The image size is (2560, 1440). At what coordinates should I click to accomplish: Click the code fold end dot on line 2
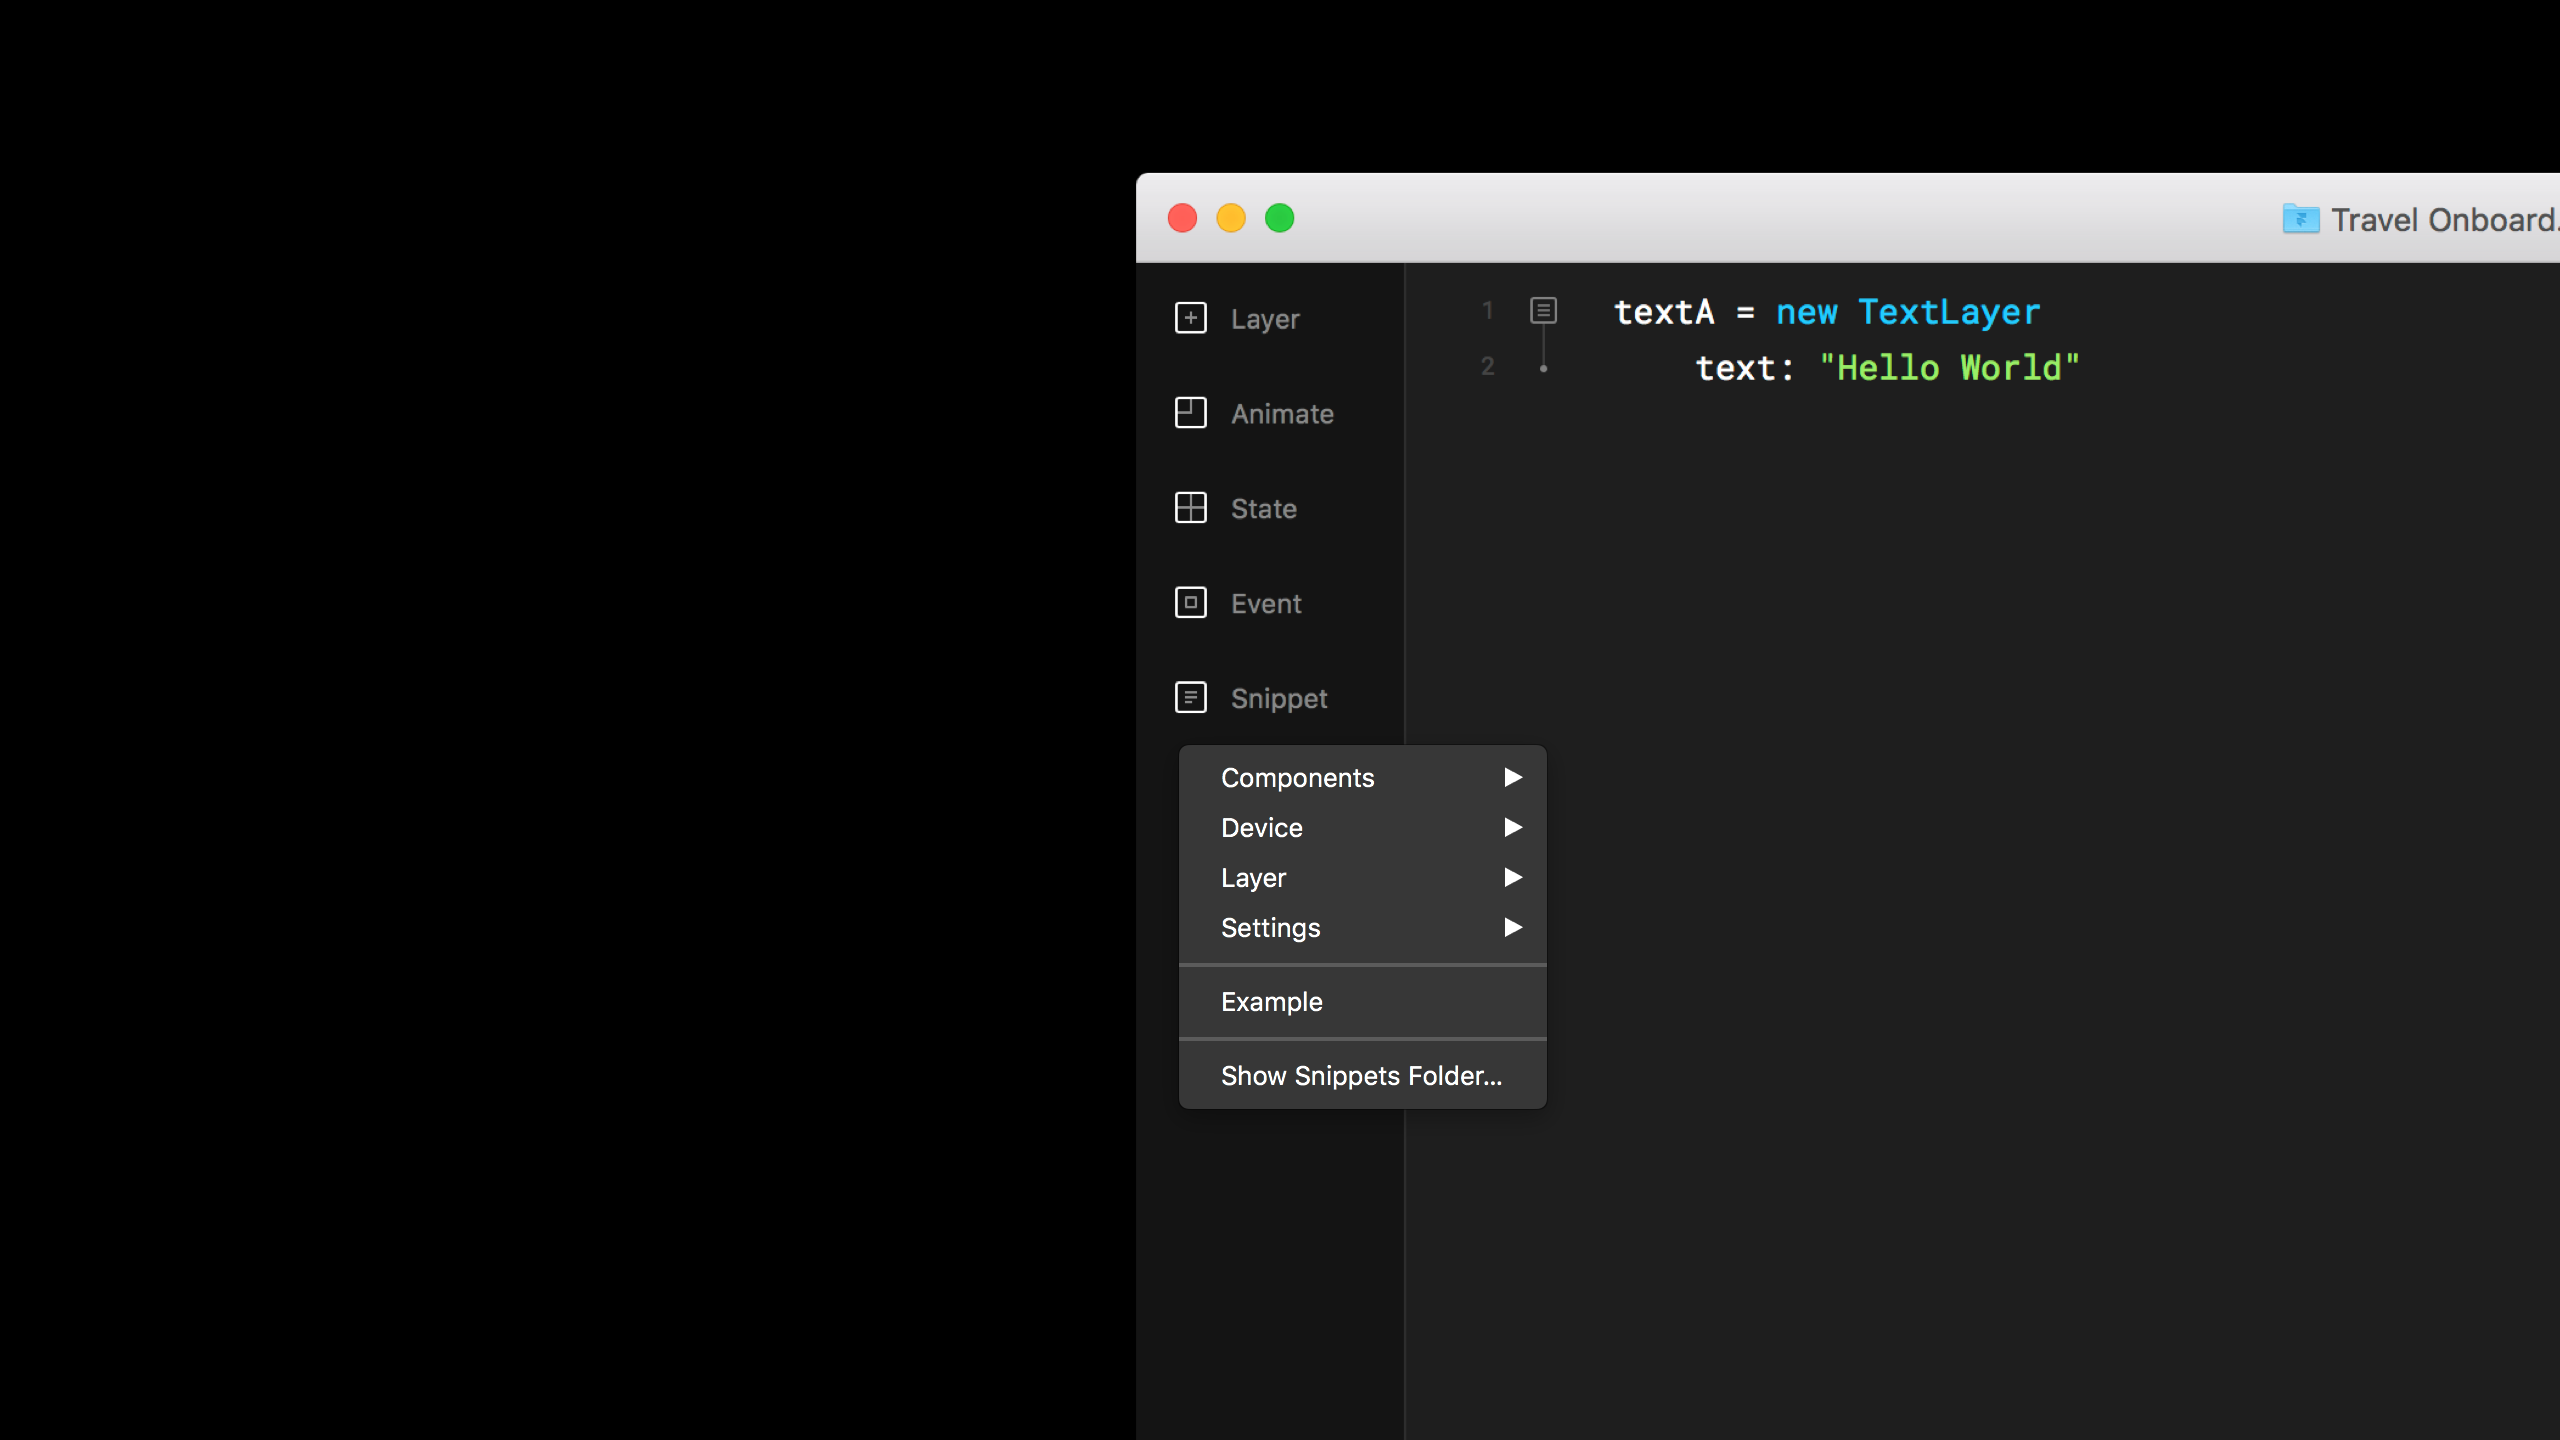click(1543, 369)
